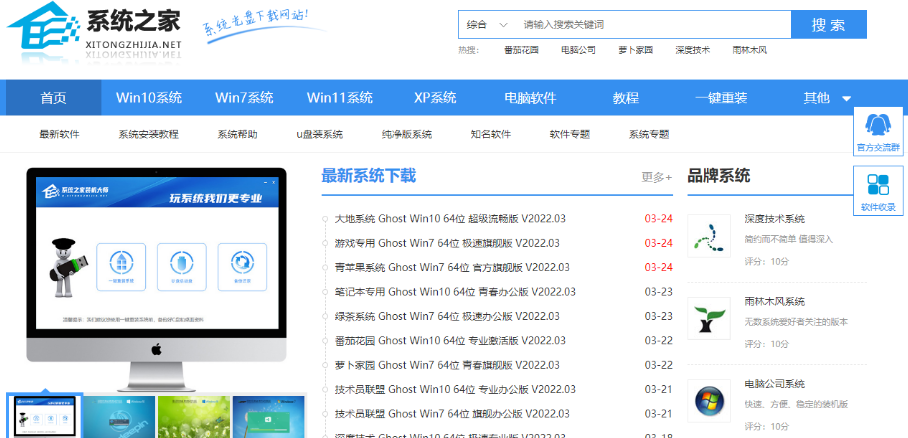Open the Win11系统 navigation tab
Image resolution: width=908 pixels, height=438 pixels.
tap(340, 98)
